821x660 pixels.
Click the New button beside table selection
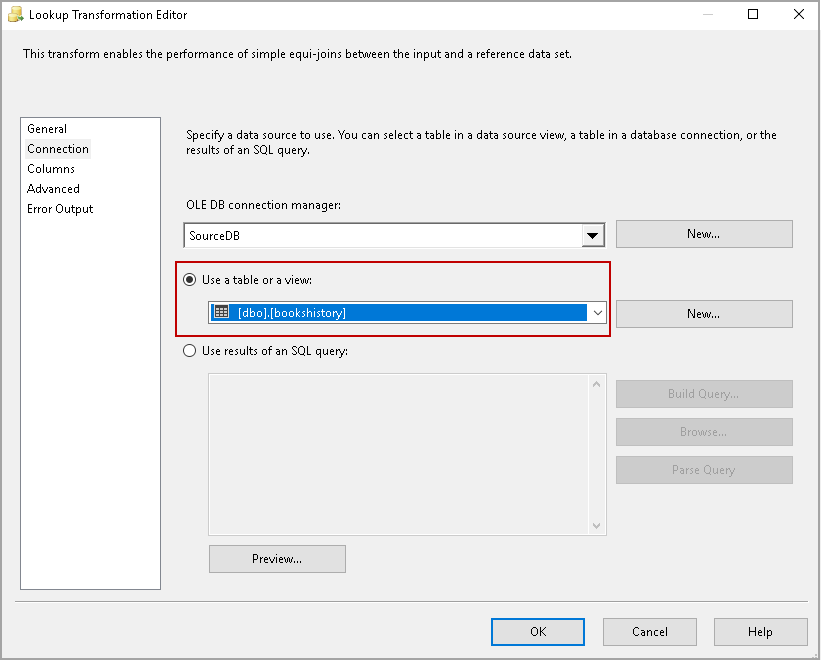(704, 313)
